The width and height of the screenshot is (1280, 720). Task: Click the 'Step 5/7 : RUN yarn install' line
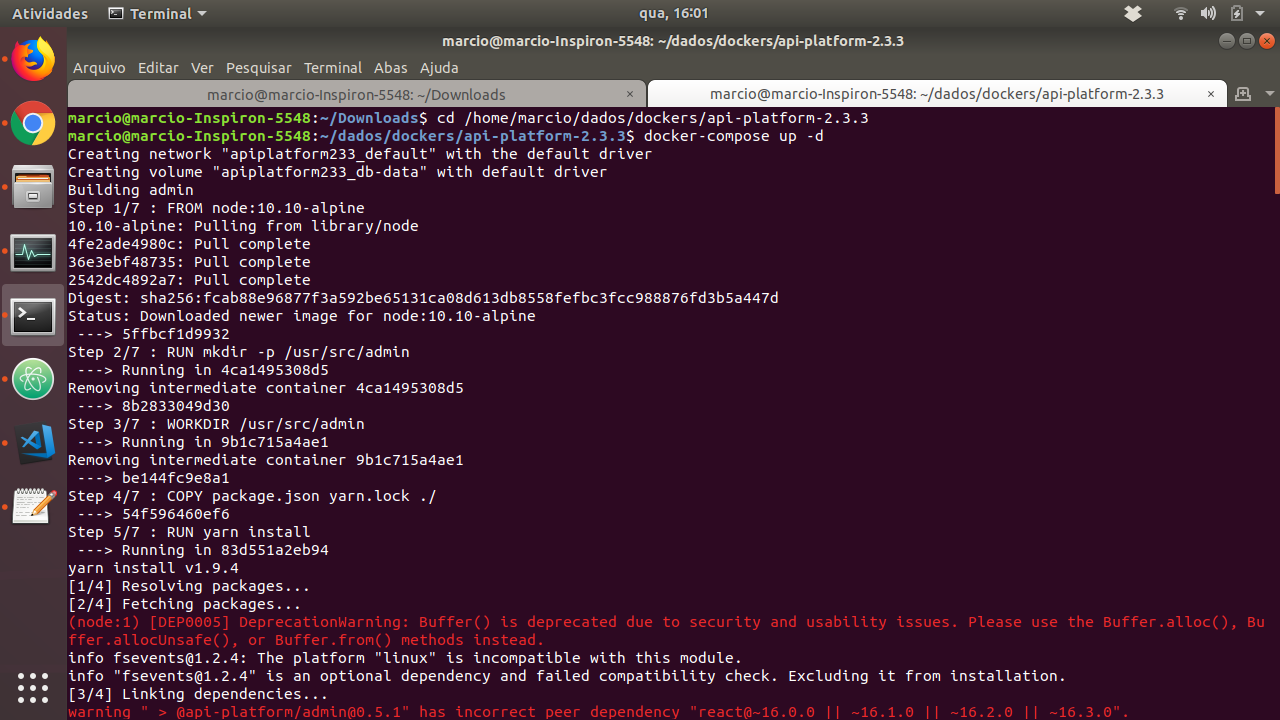click(x=189, y=532)
